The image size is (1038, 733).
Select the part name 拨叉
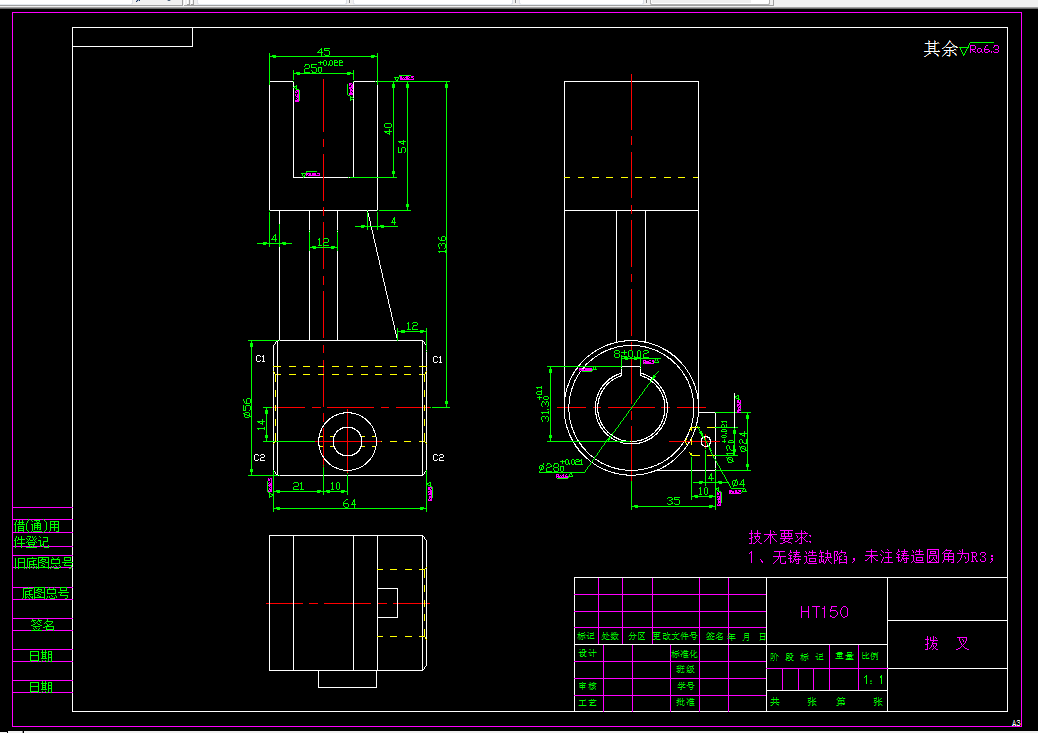click(947, 643)
